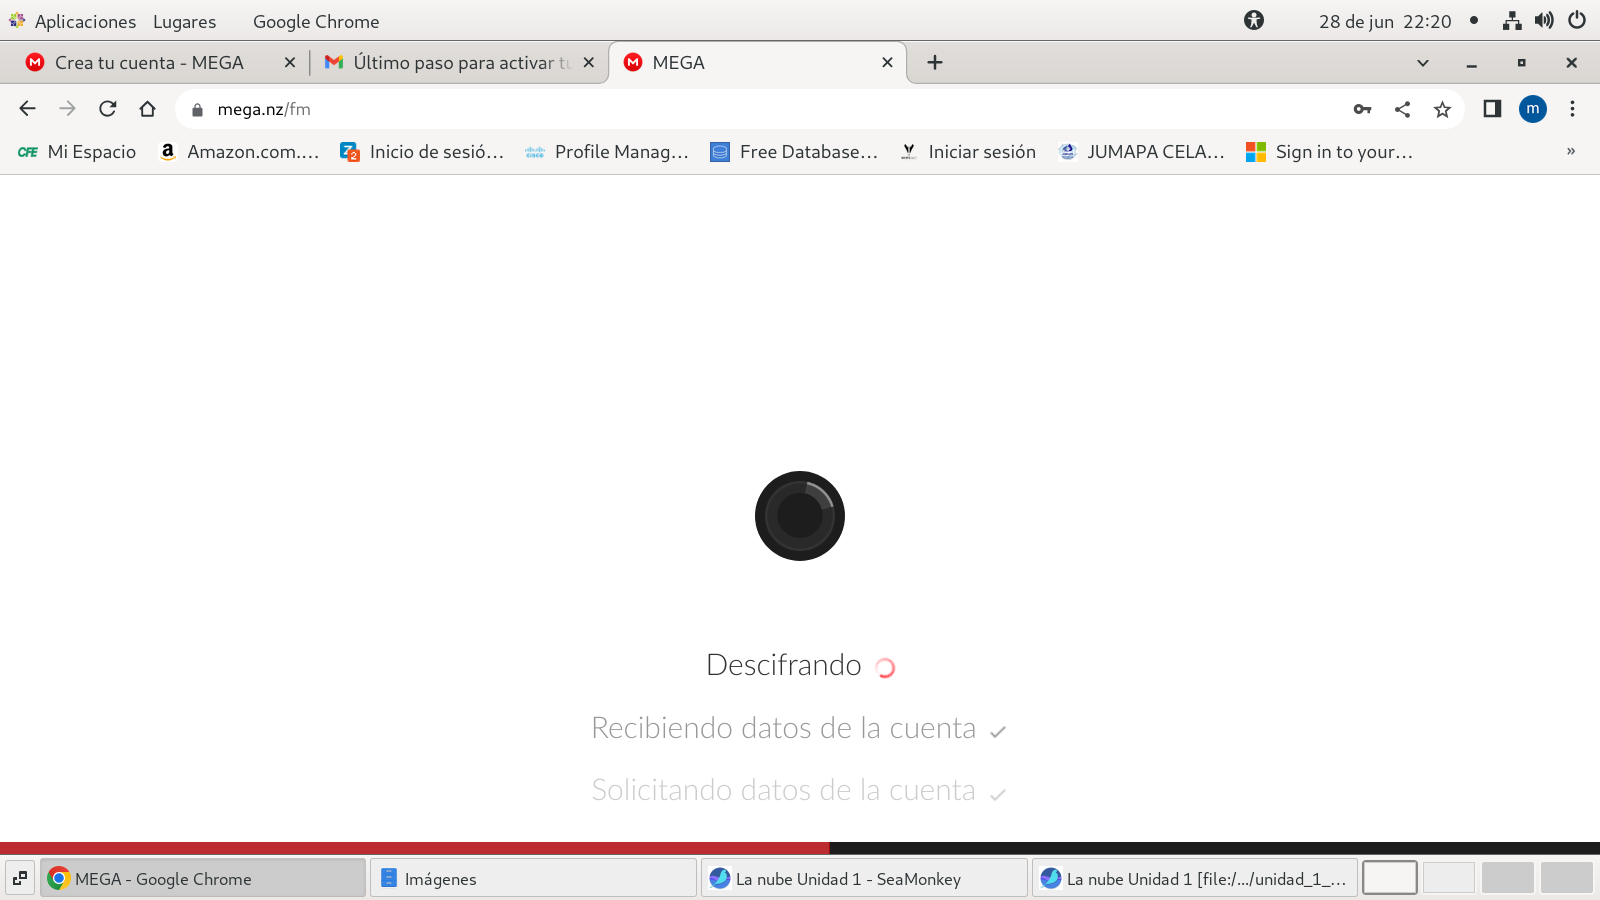Open Amazon.com bookmark
Image resolution: width=1600 pixels, height=900 pixels.
(x=240, y=152)
